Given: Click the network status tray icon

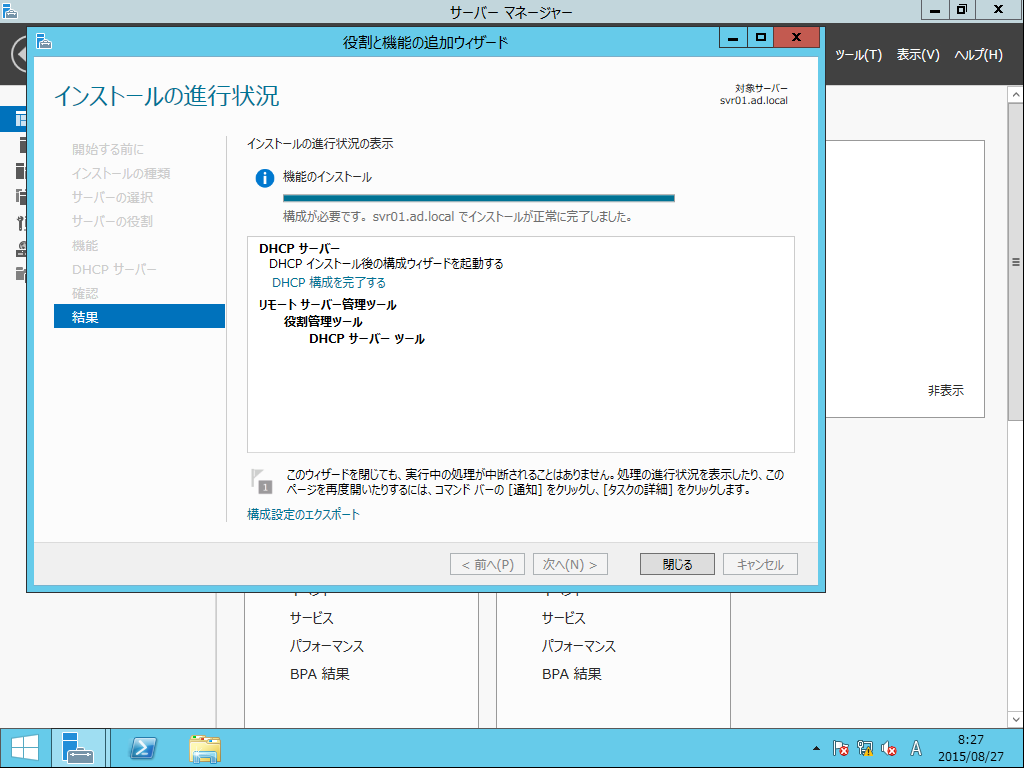Looking at the screenshot, I should [865, 748].
